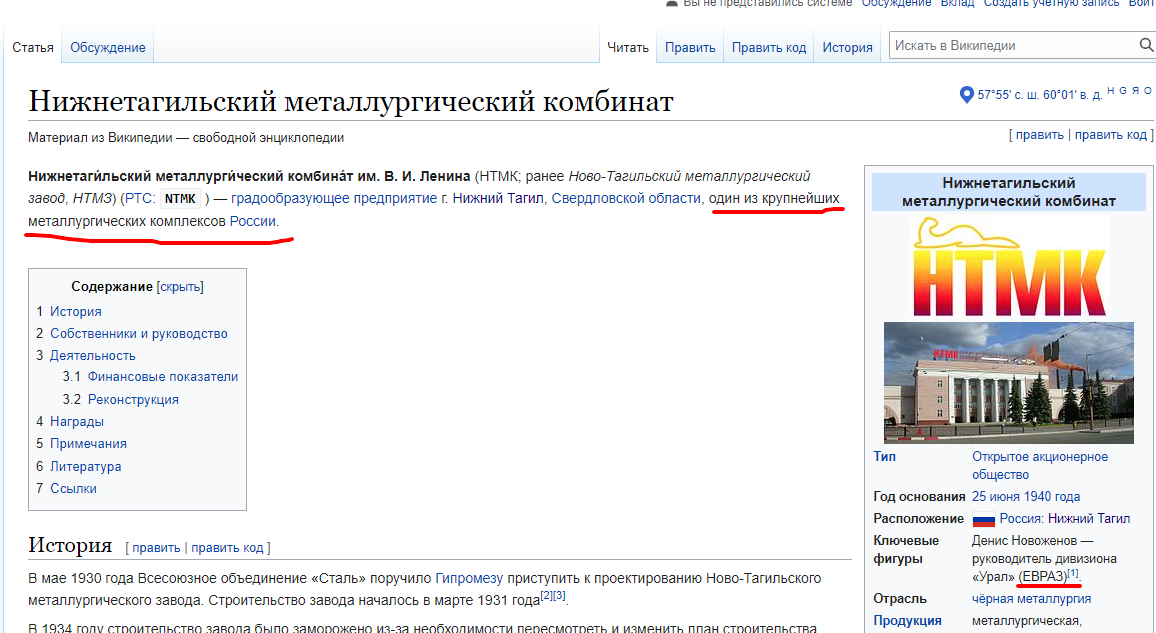Open the factory building photo
The image size is (1156, 633).
pos(1009,382)
